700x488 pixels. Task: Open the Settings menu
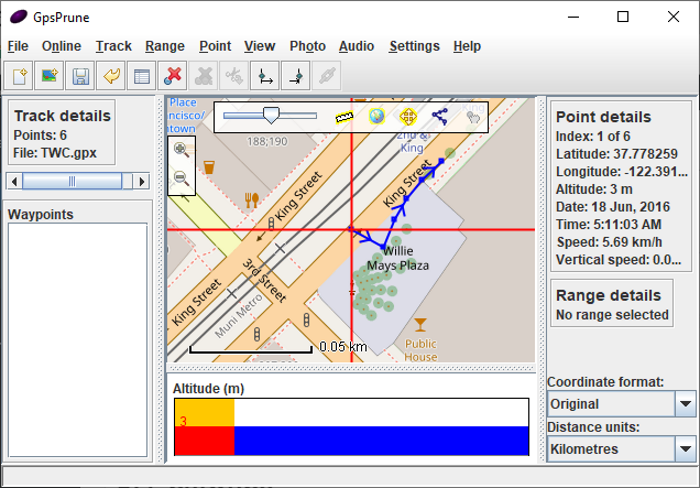(414, 46)
